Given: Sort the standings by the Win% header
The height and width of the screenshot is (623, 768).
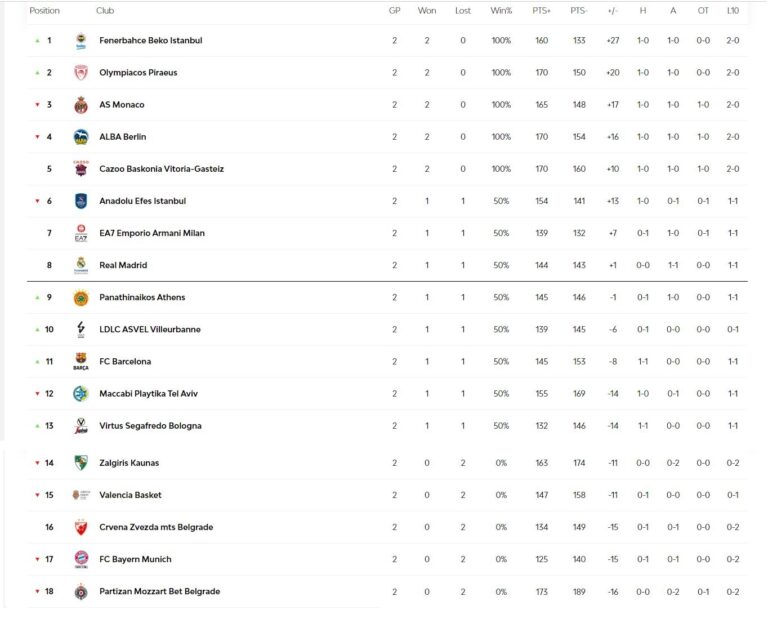Looking at the screenshot, I should pyautogui.click(x=501, y=11).
